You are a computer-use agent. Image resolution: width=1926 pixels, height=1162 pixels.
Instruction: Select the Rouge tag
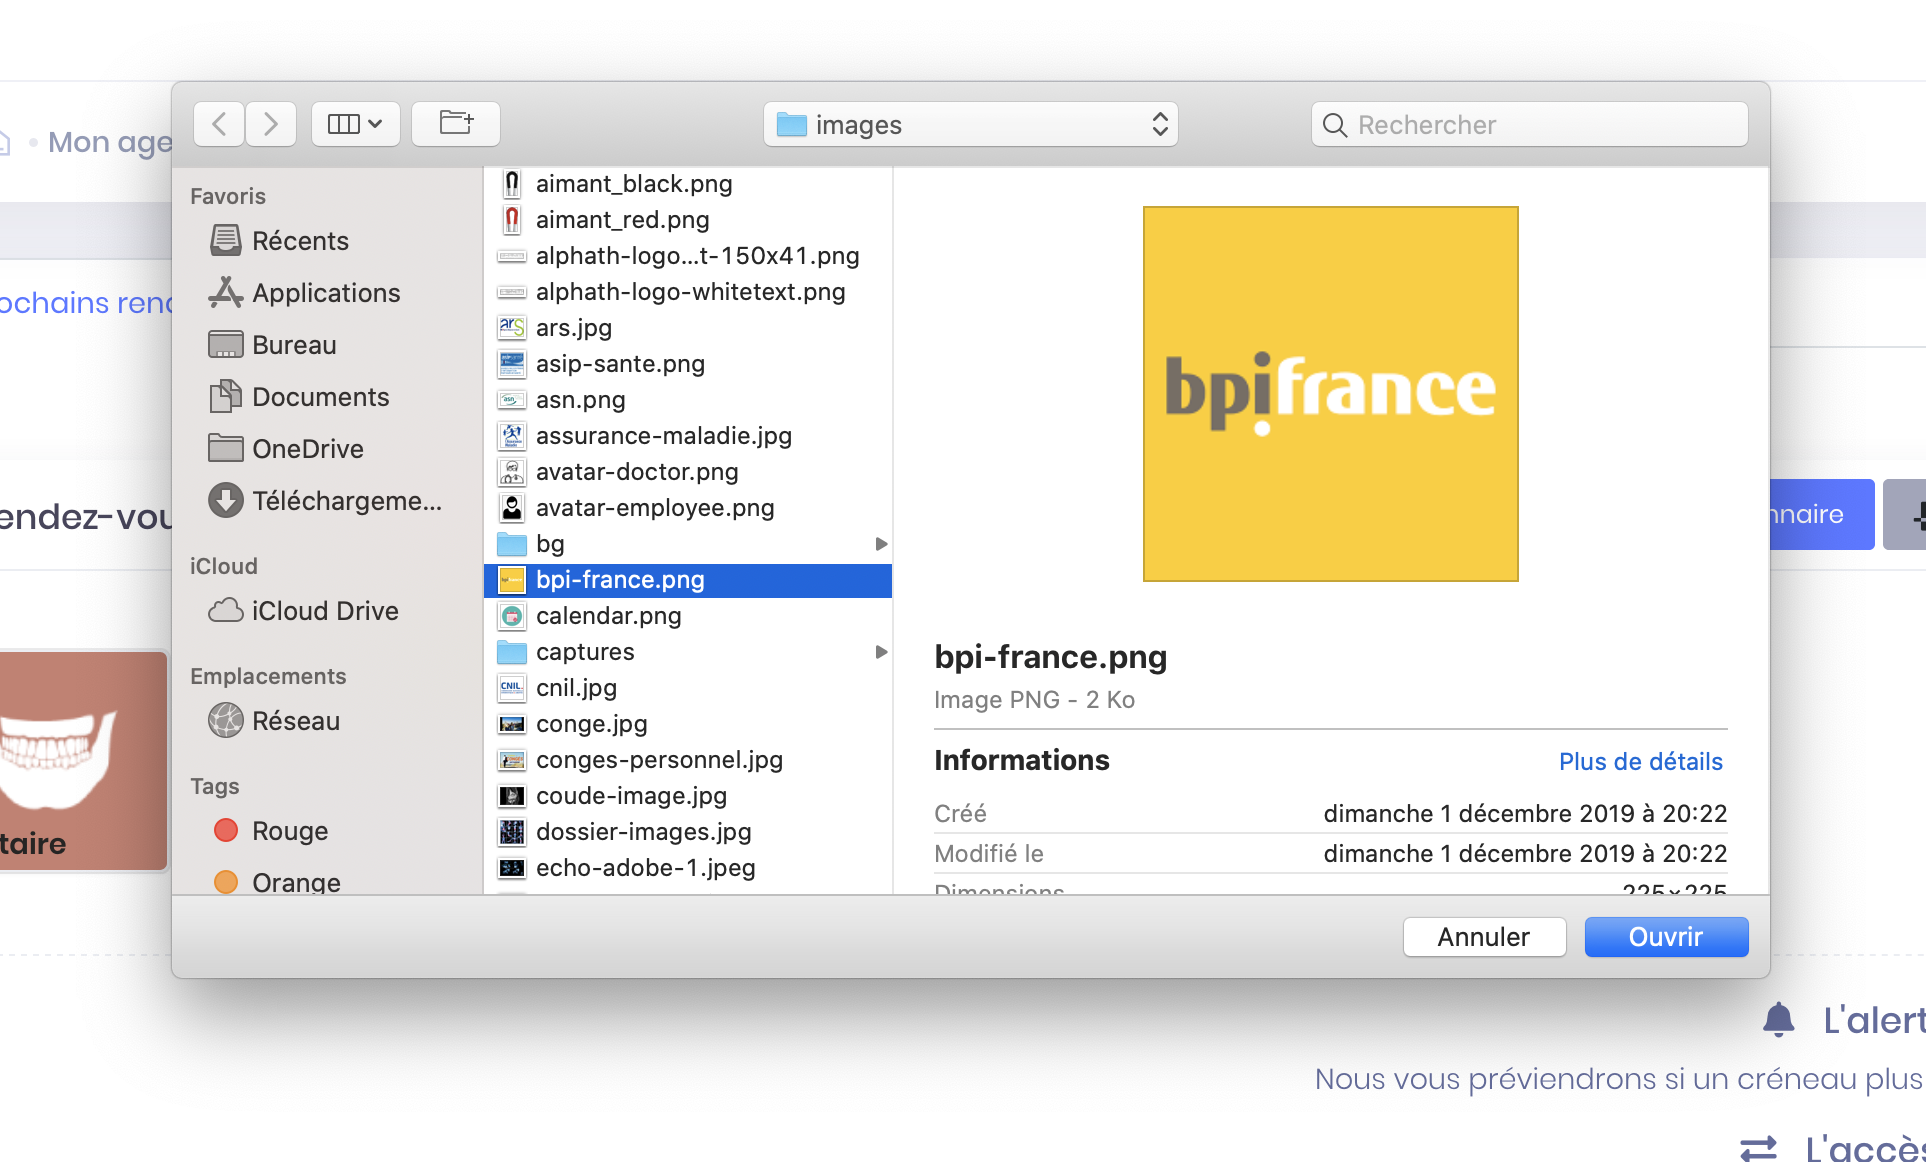(289, 831)
